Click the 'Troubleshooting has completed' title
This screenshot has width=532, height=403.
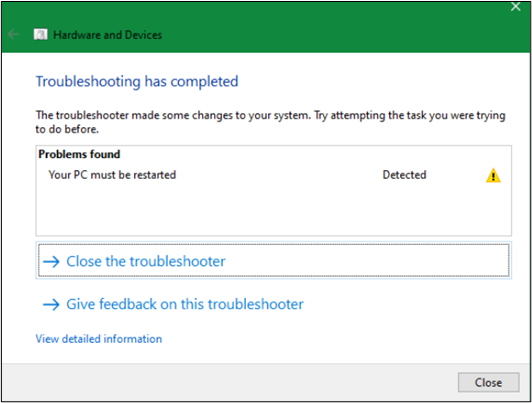click(137, 82)
